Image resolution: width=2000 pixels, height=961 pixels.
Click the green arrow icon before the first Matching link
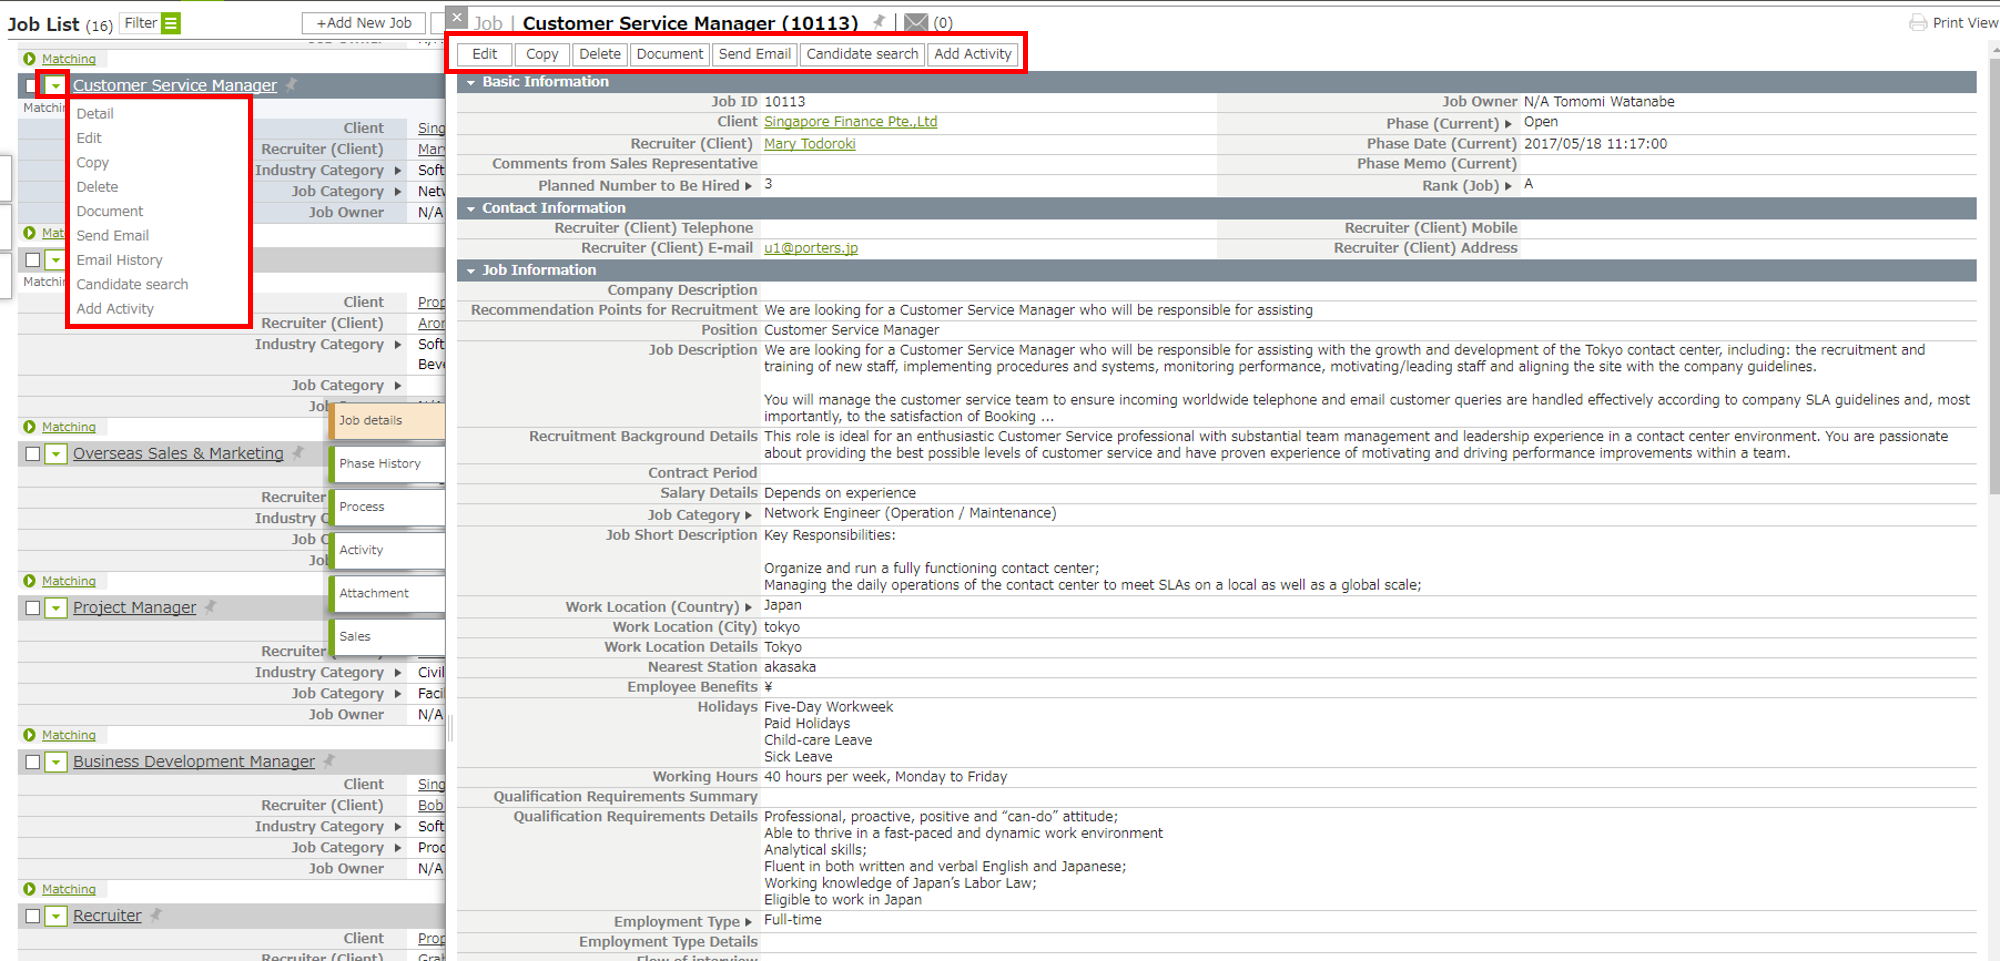click(32, 59)
